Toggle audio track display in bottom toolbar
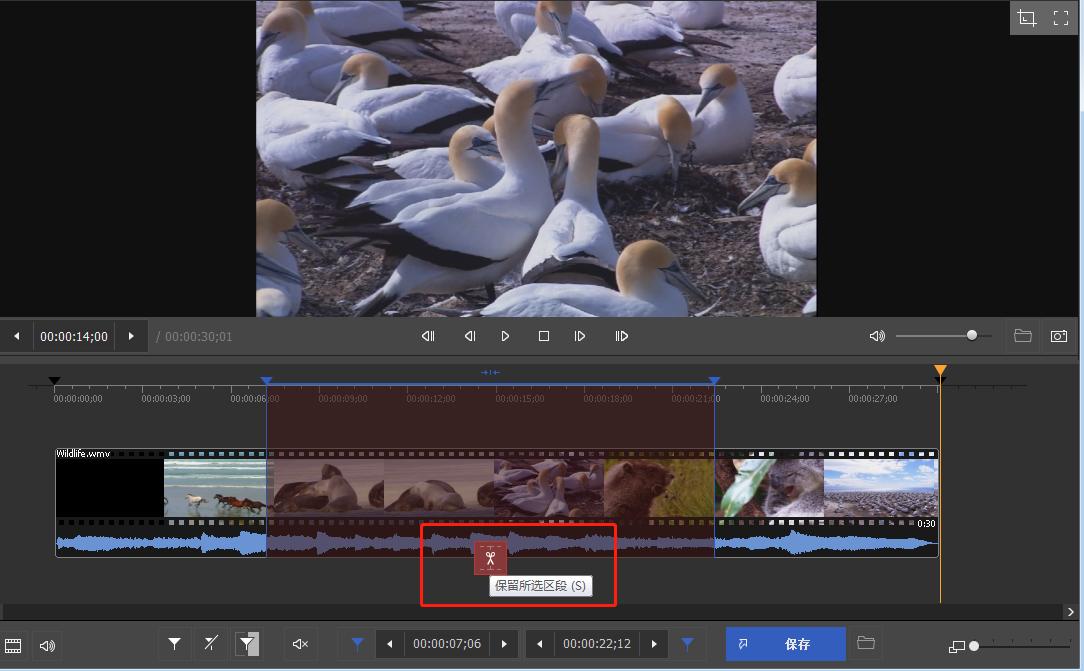This screenshot has height=671, width=1084. (x=47, y=645)
